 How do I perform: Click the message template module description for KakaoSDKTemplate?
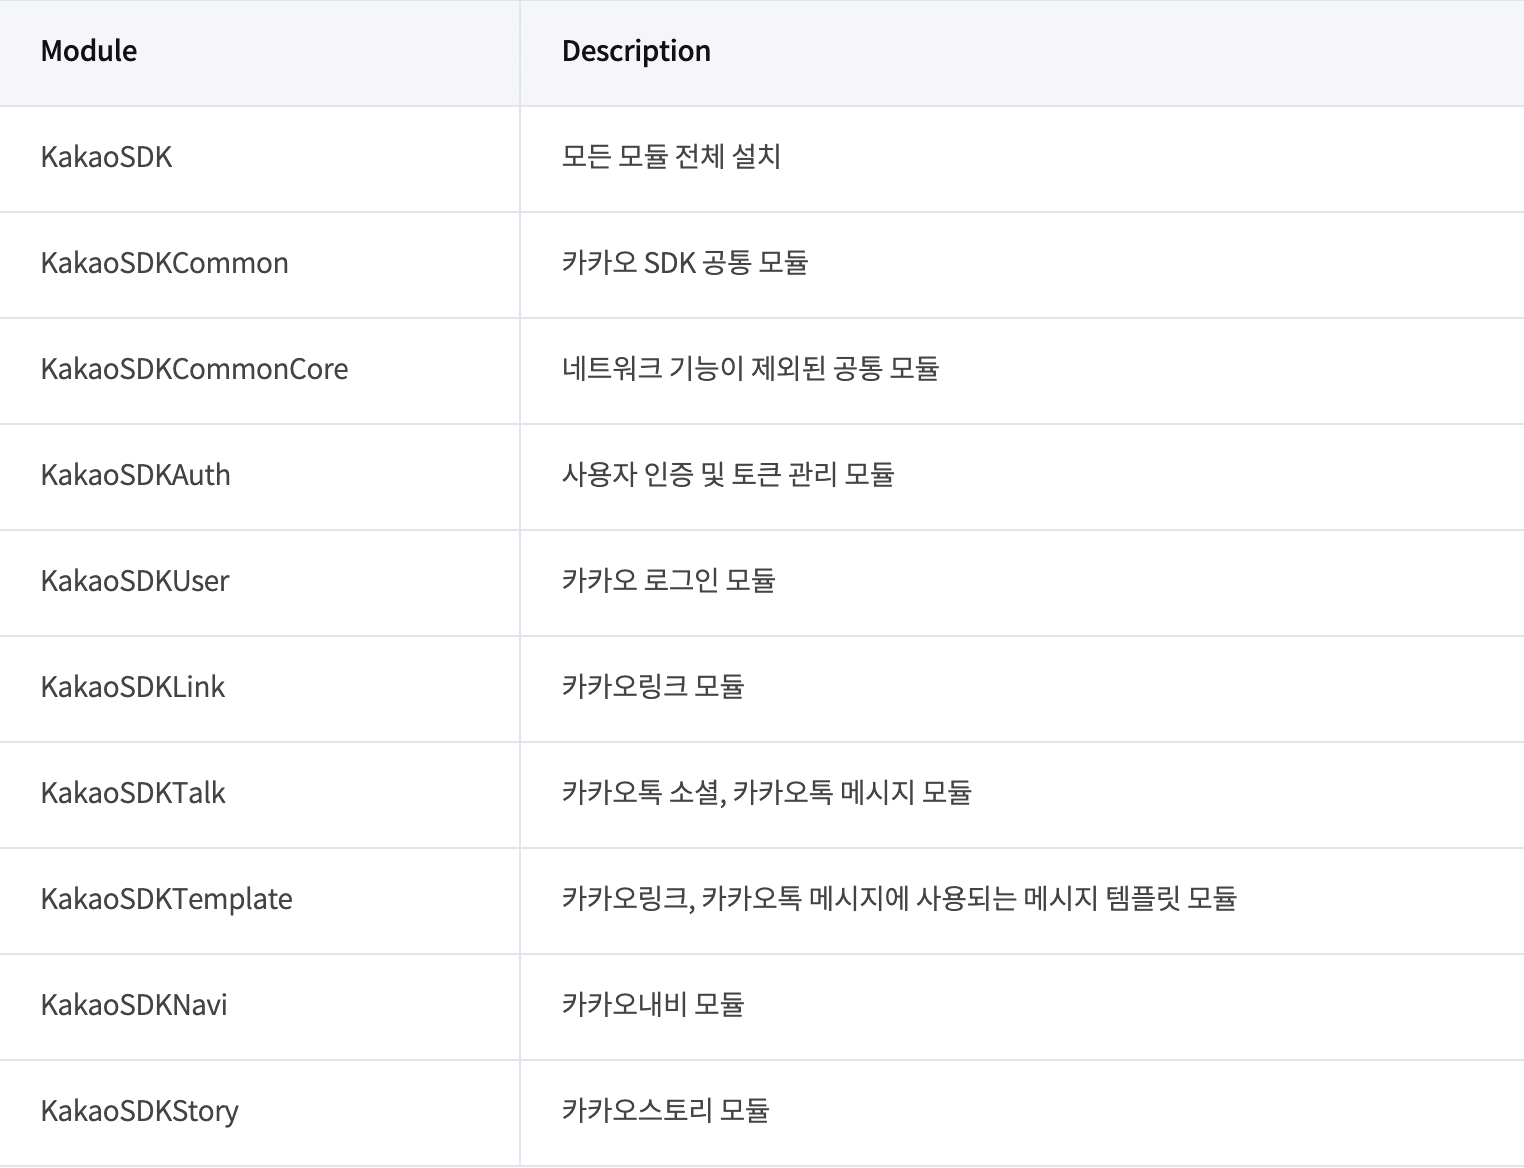pyautogui.click(x=899, y=899)
